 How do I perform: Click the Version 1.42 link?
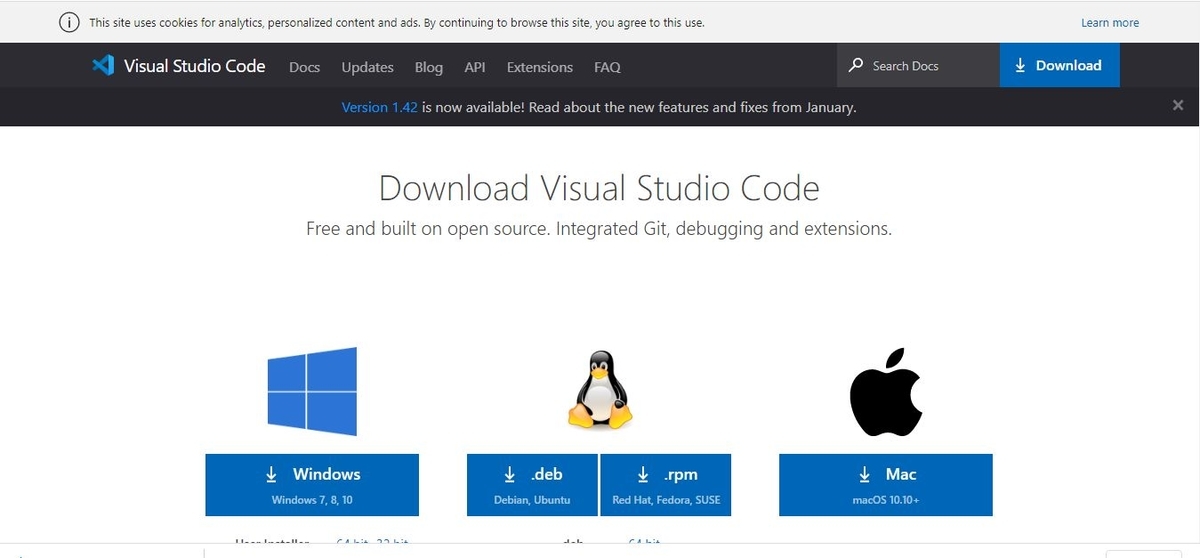[x=379, y=107]
